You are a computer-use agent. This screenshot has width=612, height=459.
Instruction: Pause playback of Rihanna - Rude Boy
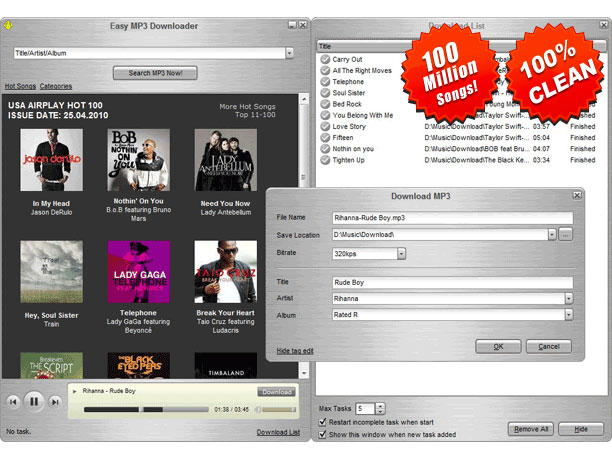click(34, 401)
